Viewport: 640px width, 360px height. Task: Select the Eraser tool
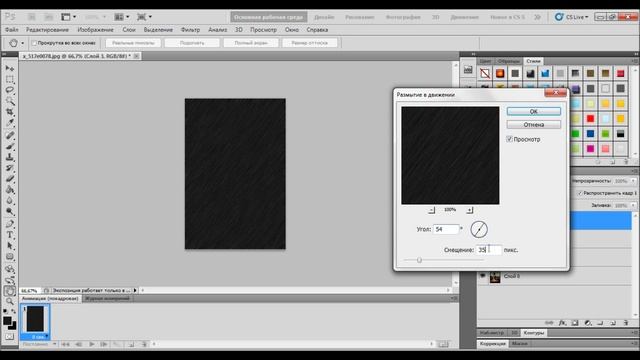[10, 179]
